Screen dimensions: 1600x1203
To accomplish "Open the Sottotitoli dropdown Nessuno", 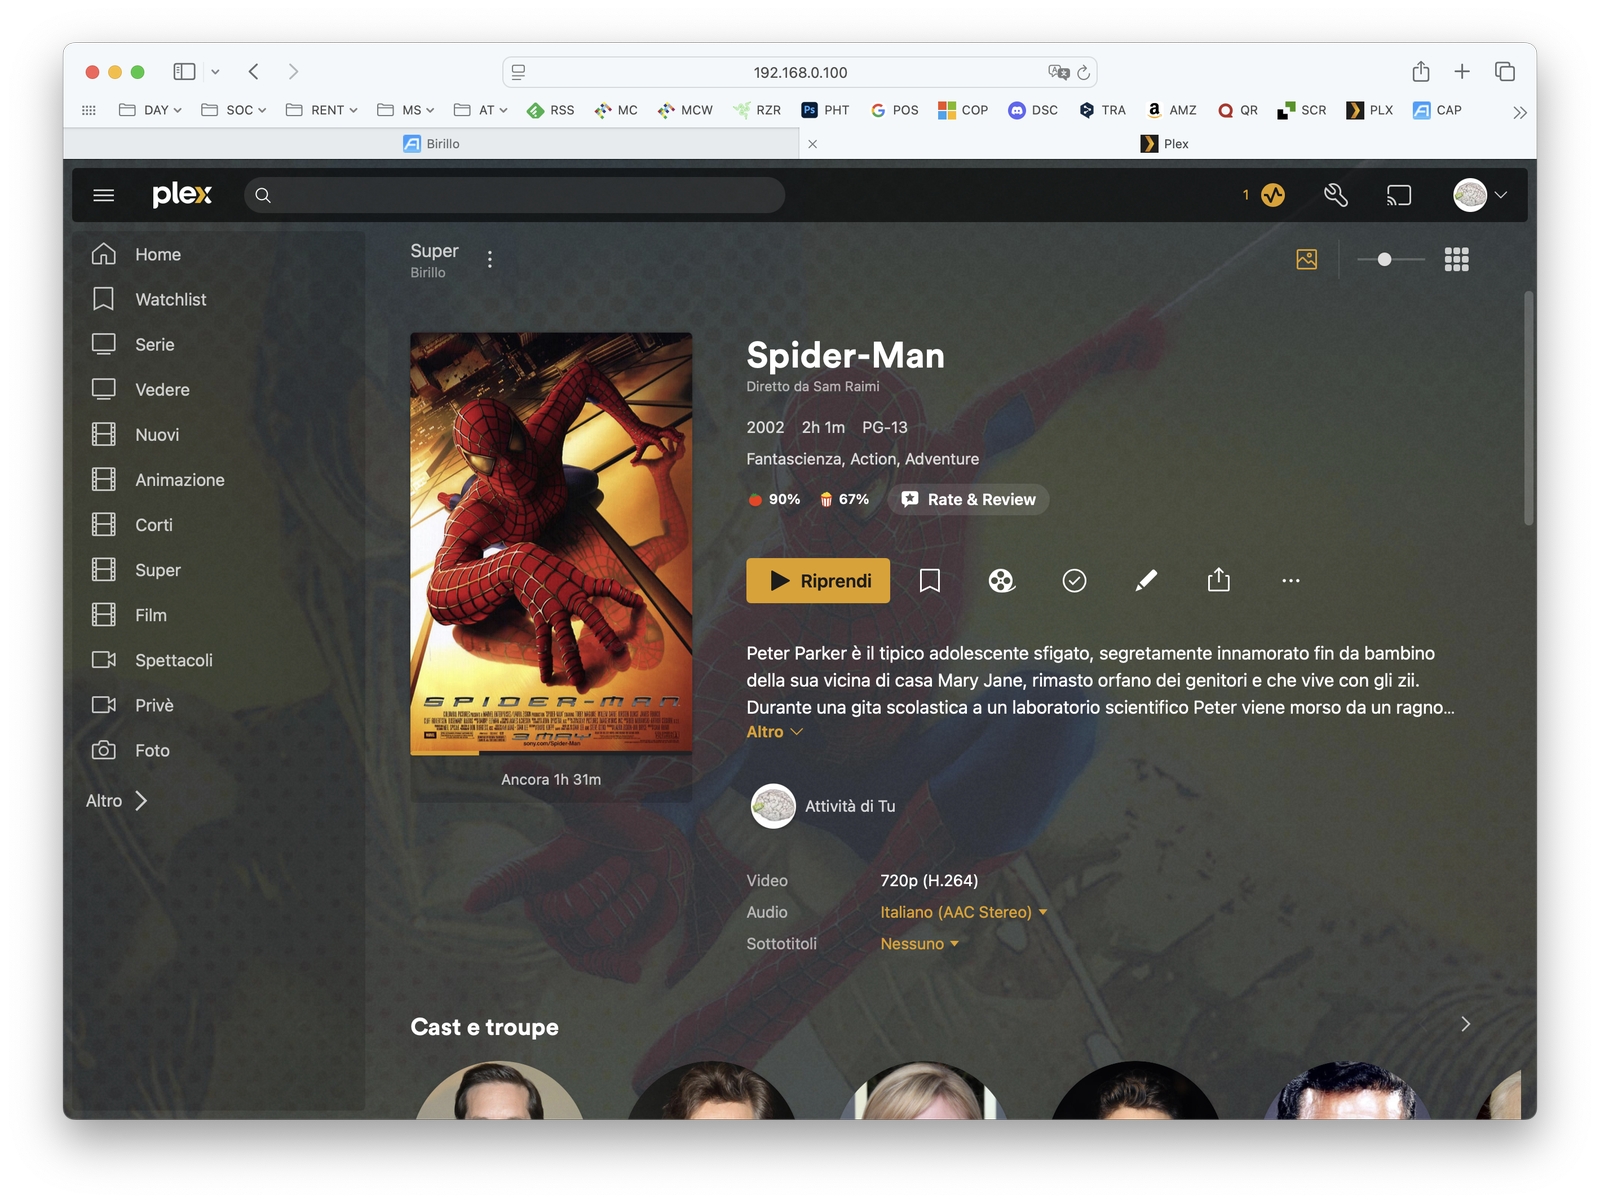I will (919, 943).
